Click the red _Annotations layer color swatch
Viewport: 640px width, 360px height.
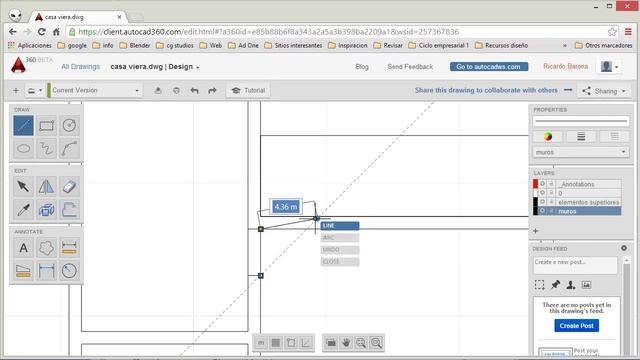tap(536, 184)
